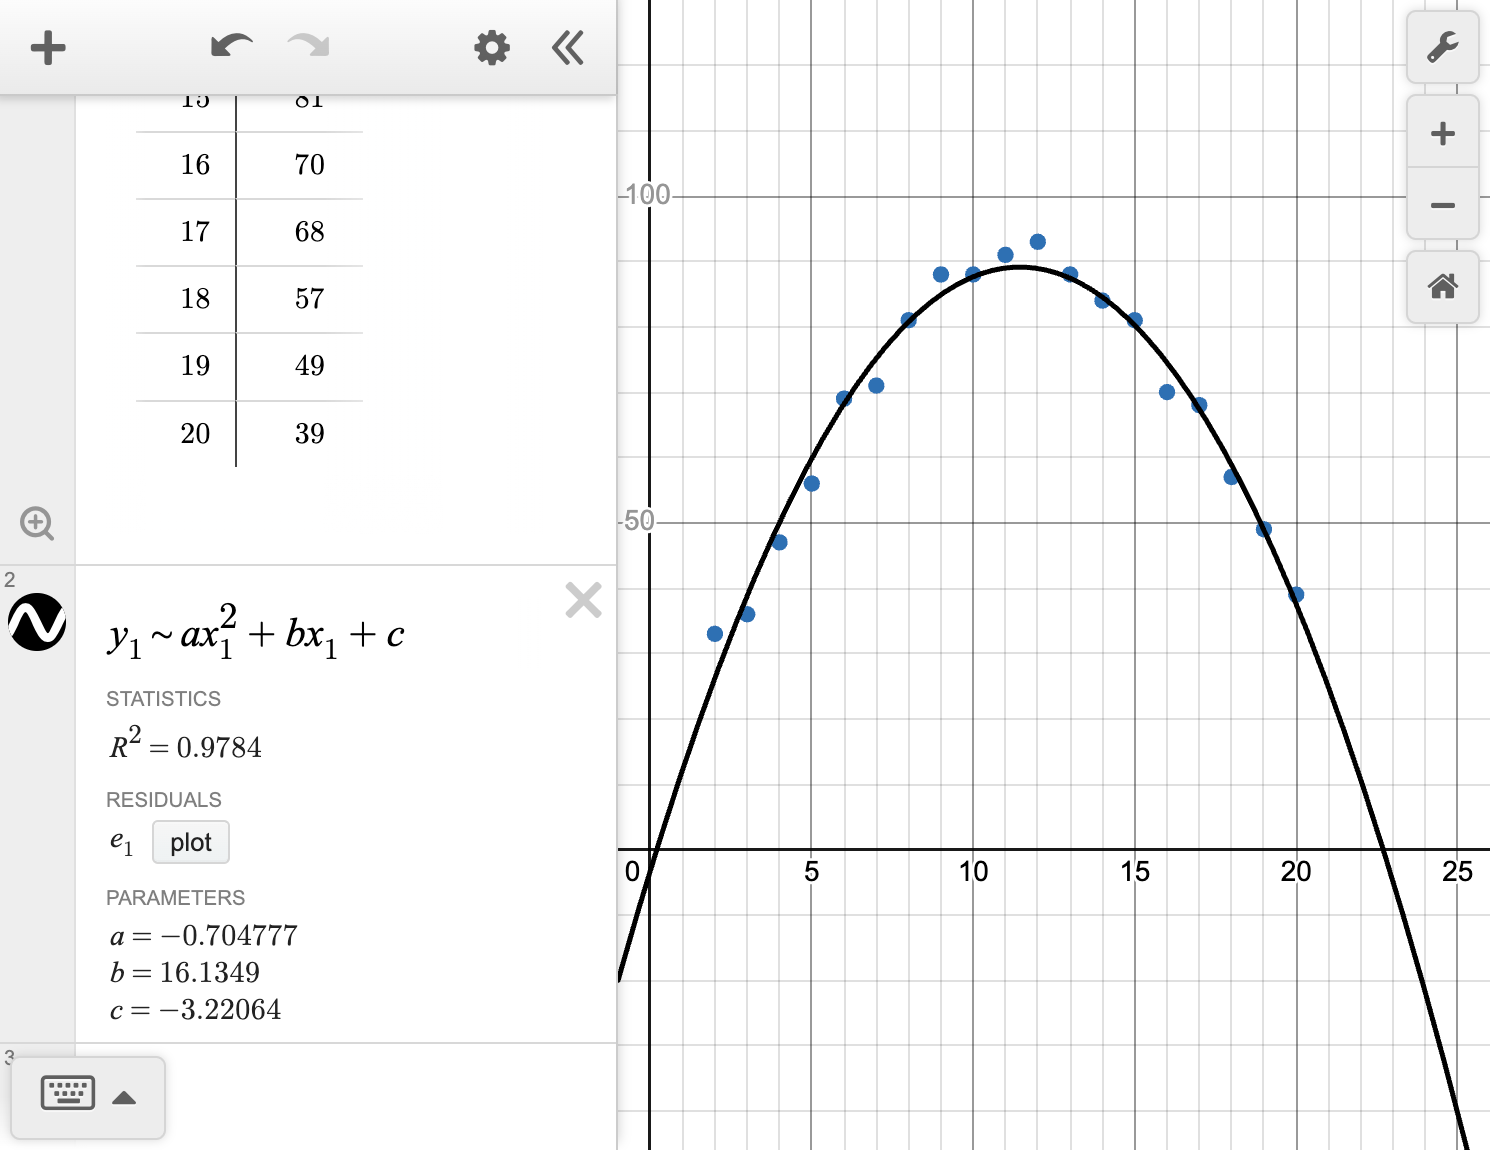Edit the table value 39

pyautogui.click(x=309, y=433)
